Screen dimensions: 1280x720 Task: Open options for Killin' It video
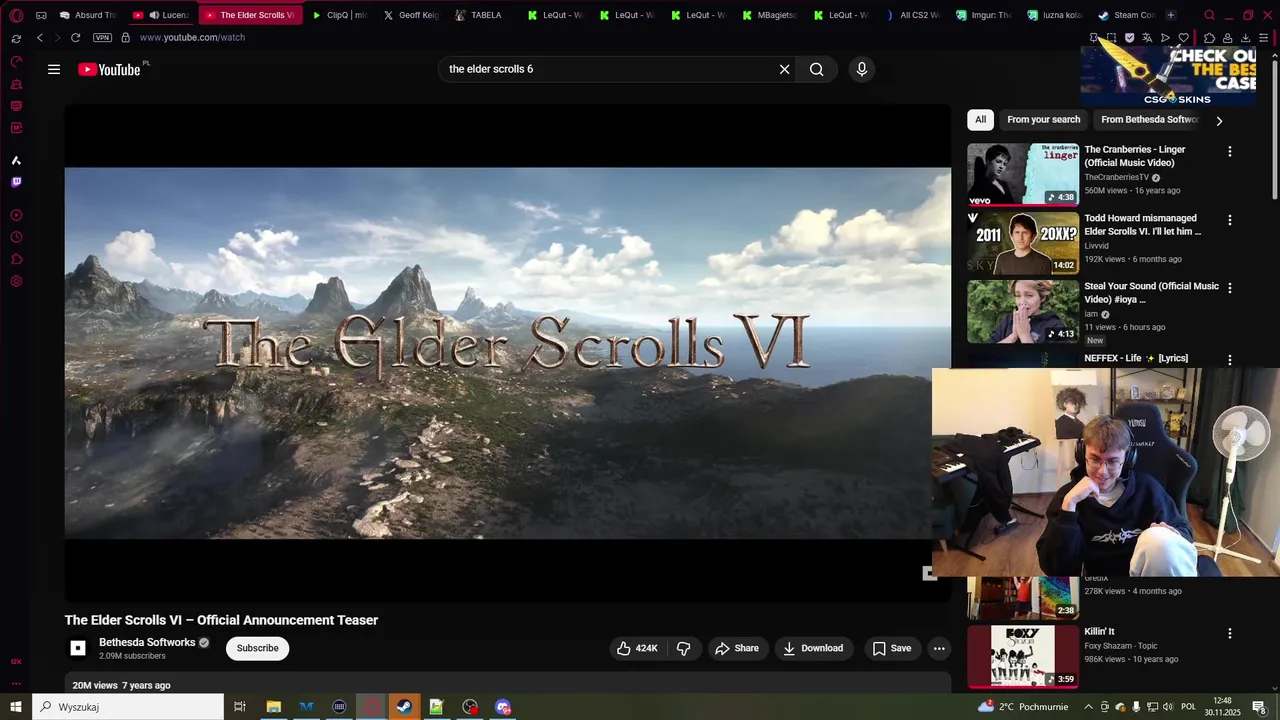click(x=1230, y=633)
